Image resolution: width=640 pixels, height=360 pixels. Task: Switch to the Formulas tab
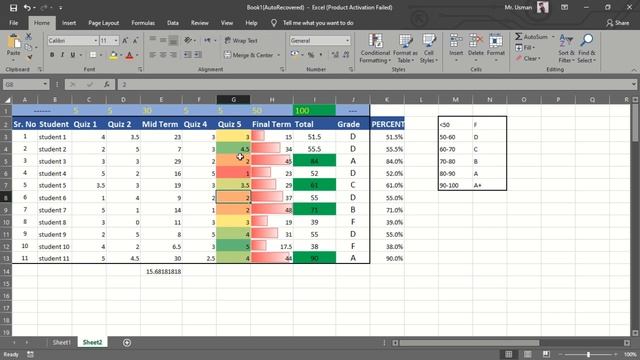pyautogui.click(x=143, y=23)
